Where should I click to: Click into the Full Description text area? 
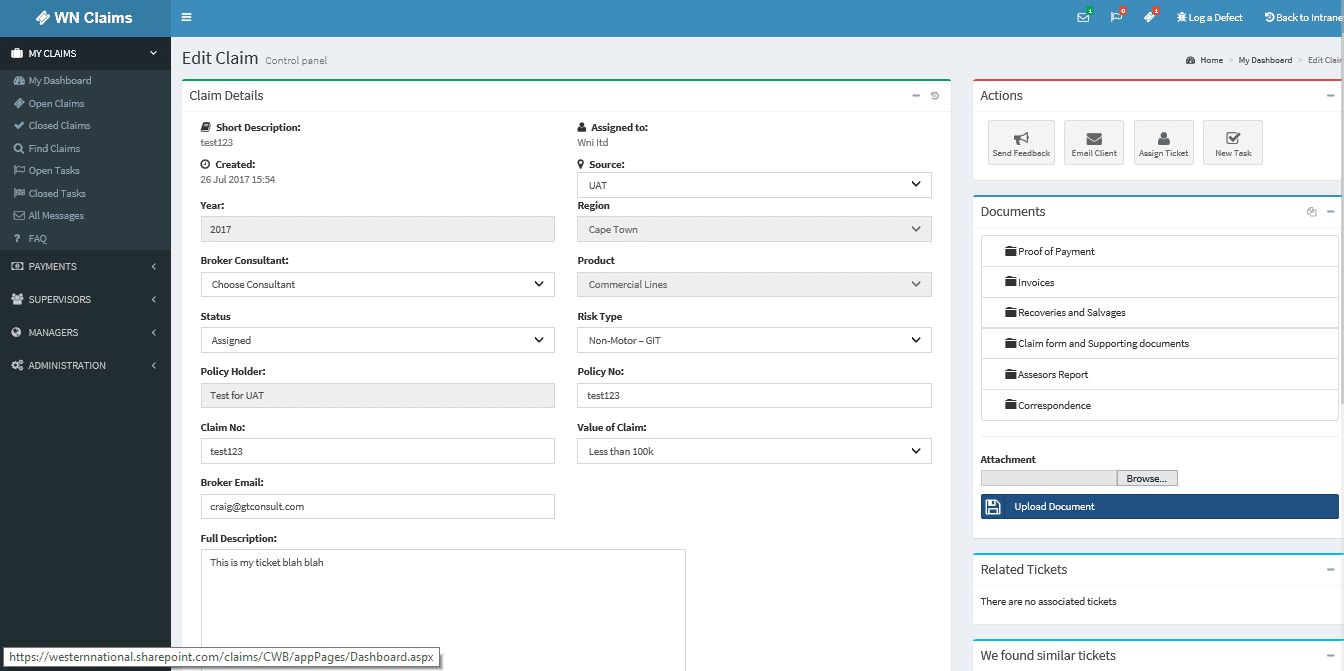(x=443, y=610)
